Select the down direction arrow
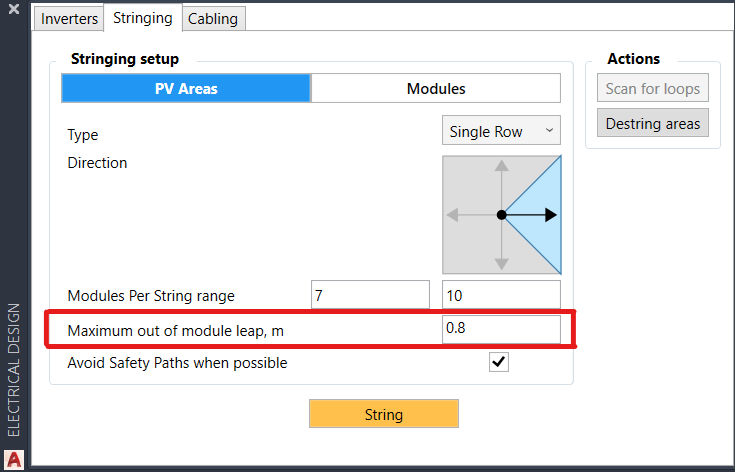The height and width of the screenshot is (472, 735). pos(502,260)
